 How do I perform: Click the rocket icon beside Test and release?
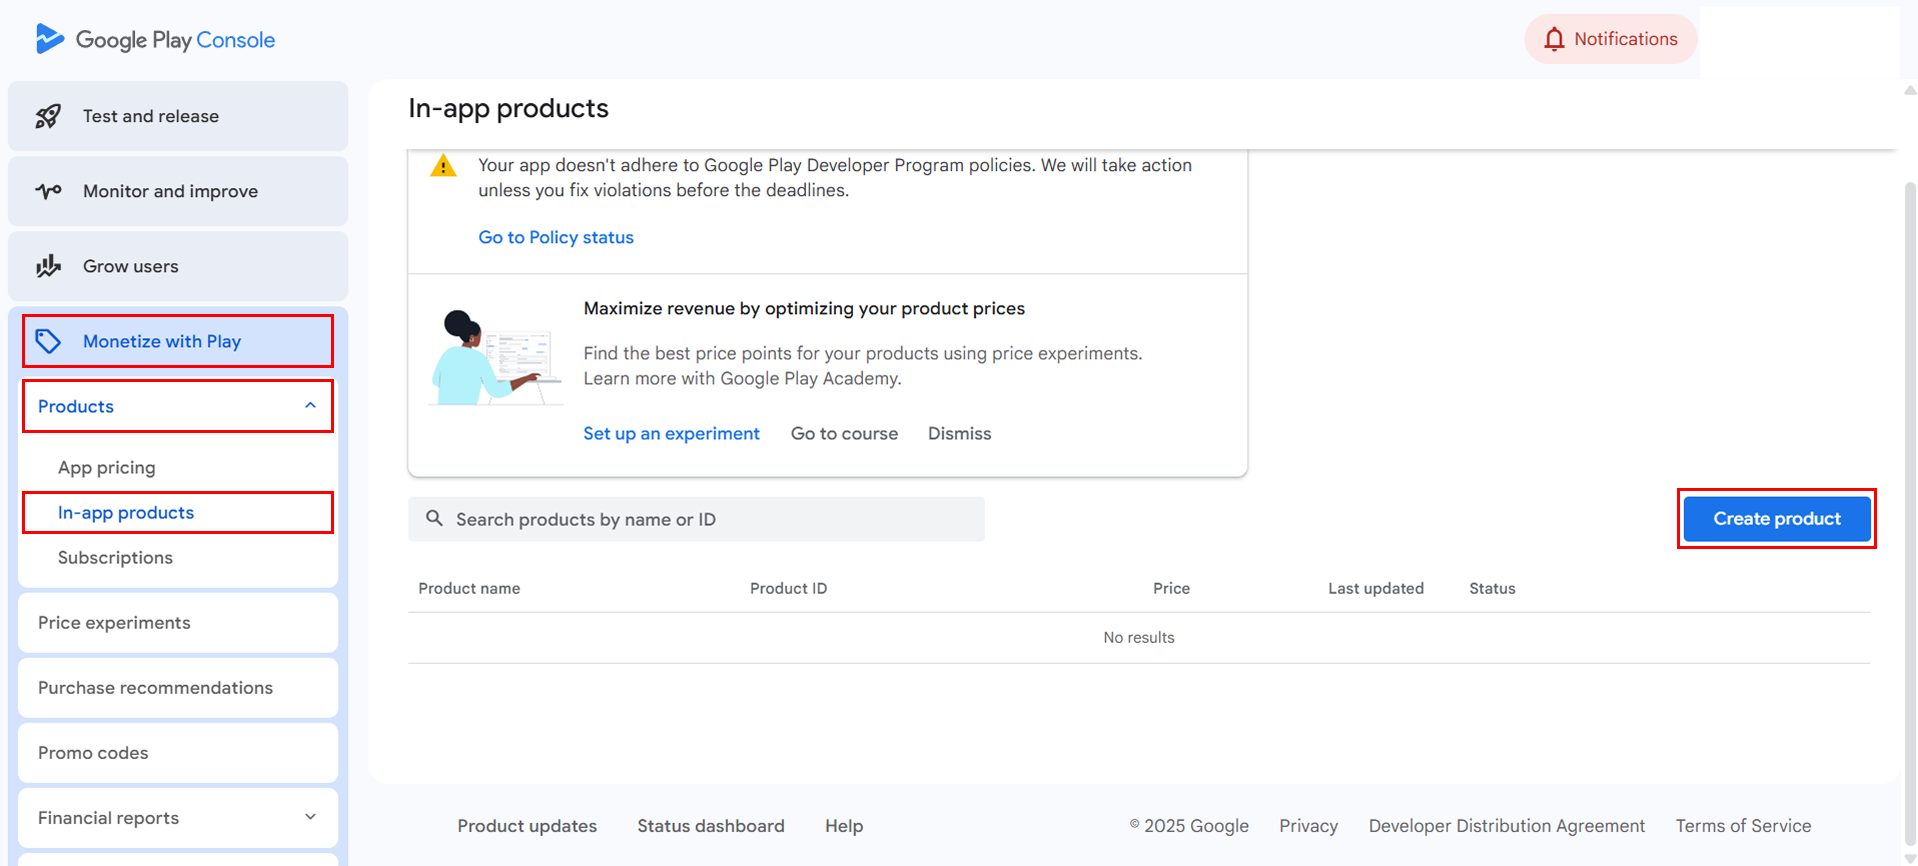pyautogui.click(x=48, y=116)
